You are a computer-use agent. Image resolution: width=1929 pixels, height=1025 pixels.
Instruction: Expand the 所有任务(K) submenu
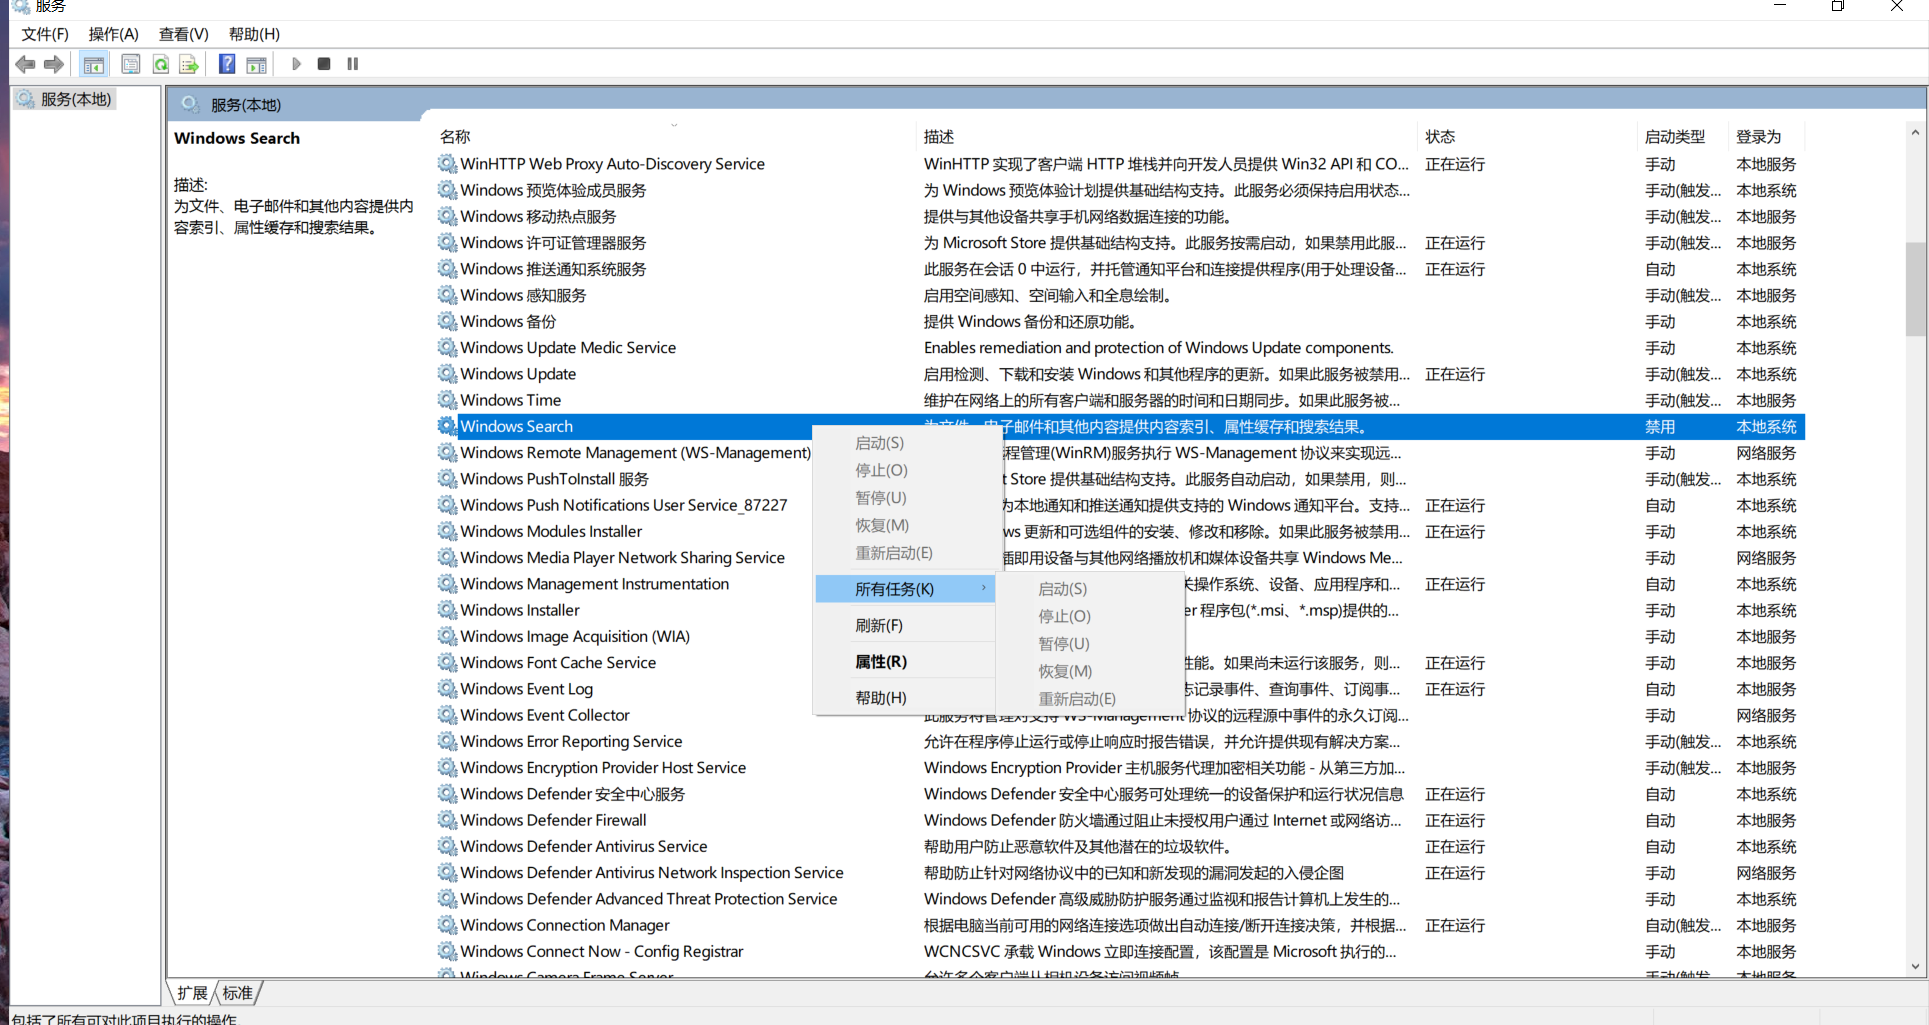tap(893, 589)
